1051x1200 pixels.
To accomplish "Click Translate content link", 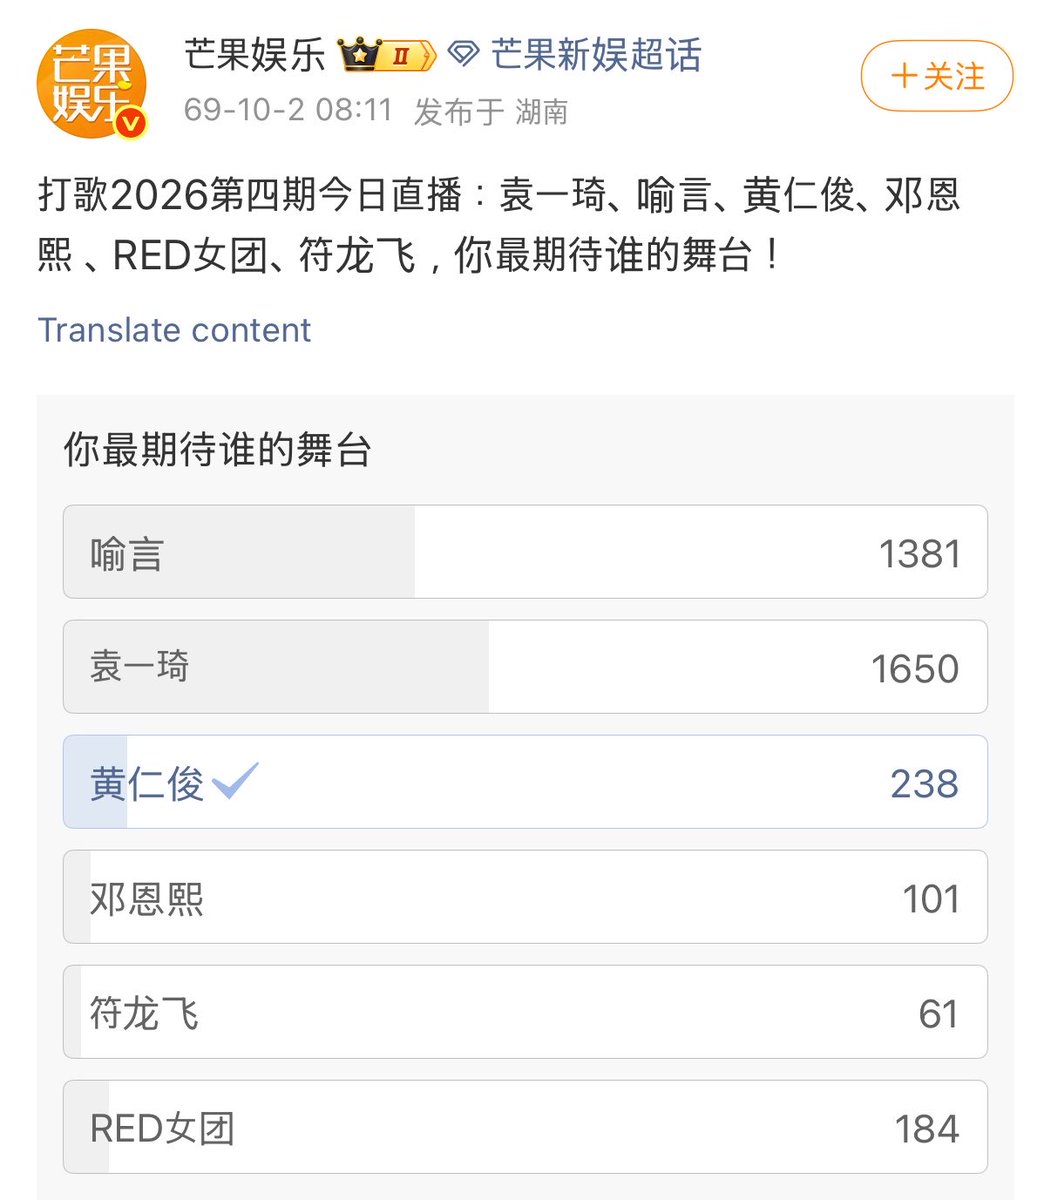I will (x=174, y=330).
